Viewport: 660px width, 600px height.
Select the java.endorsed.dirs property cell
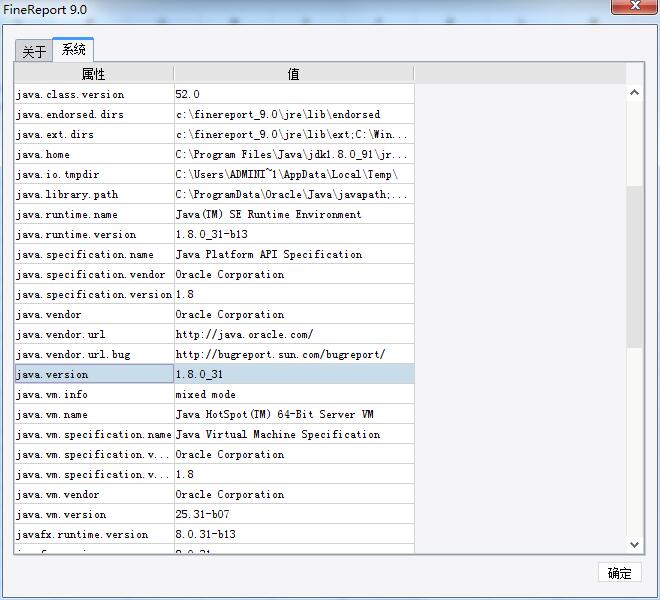94,114
